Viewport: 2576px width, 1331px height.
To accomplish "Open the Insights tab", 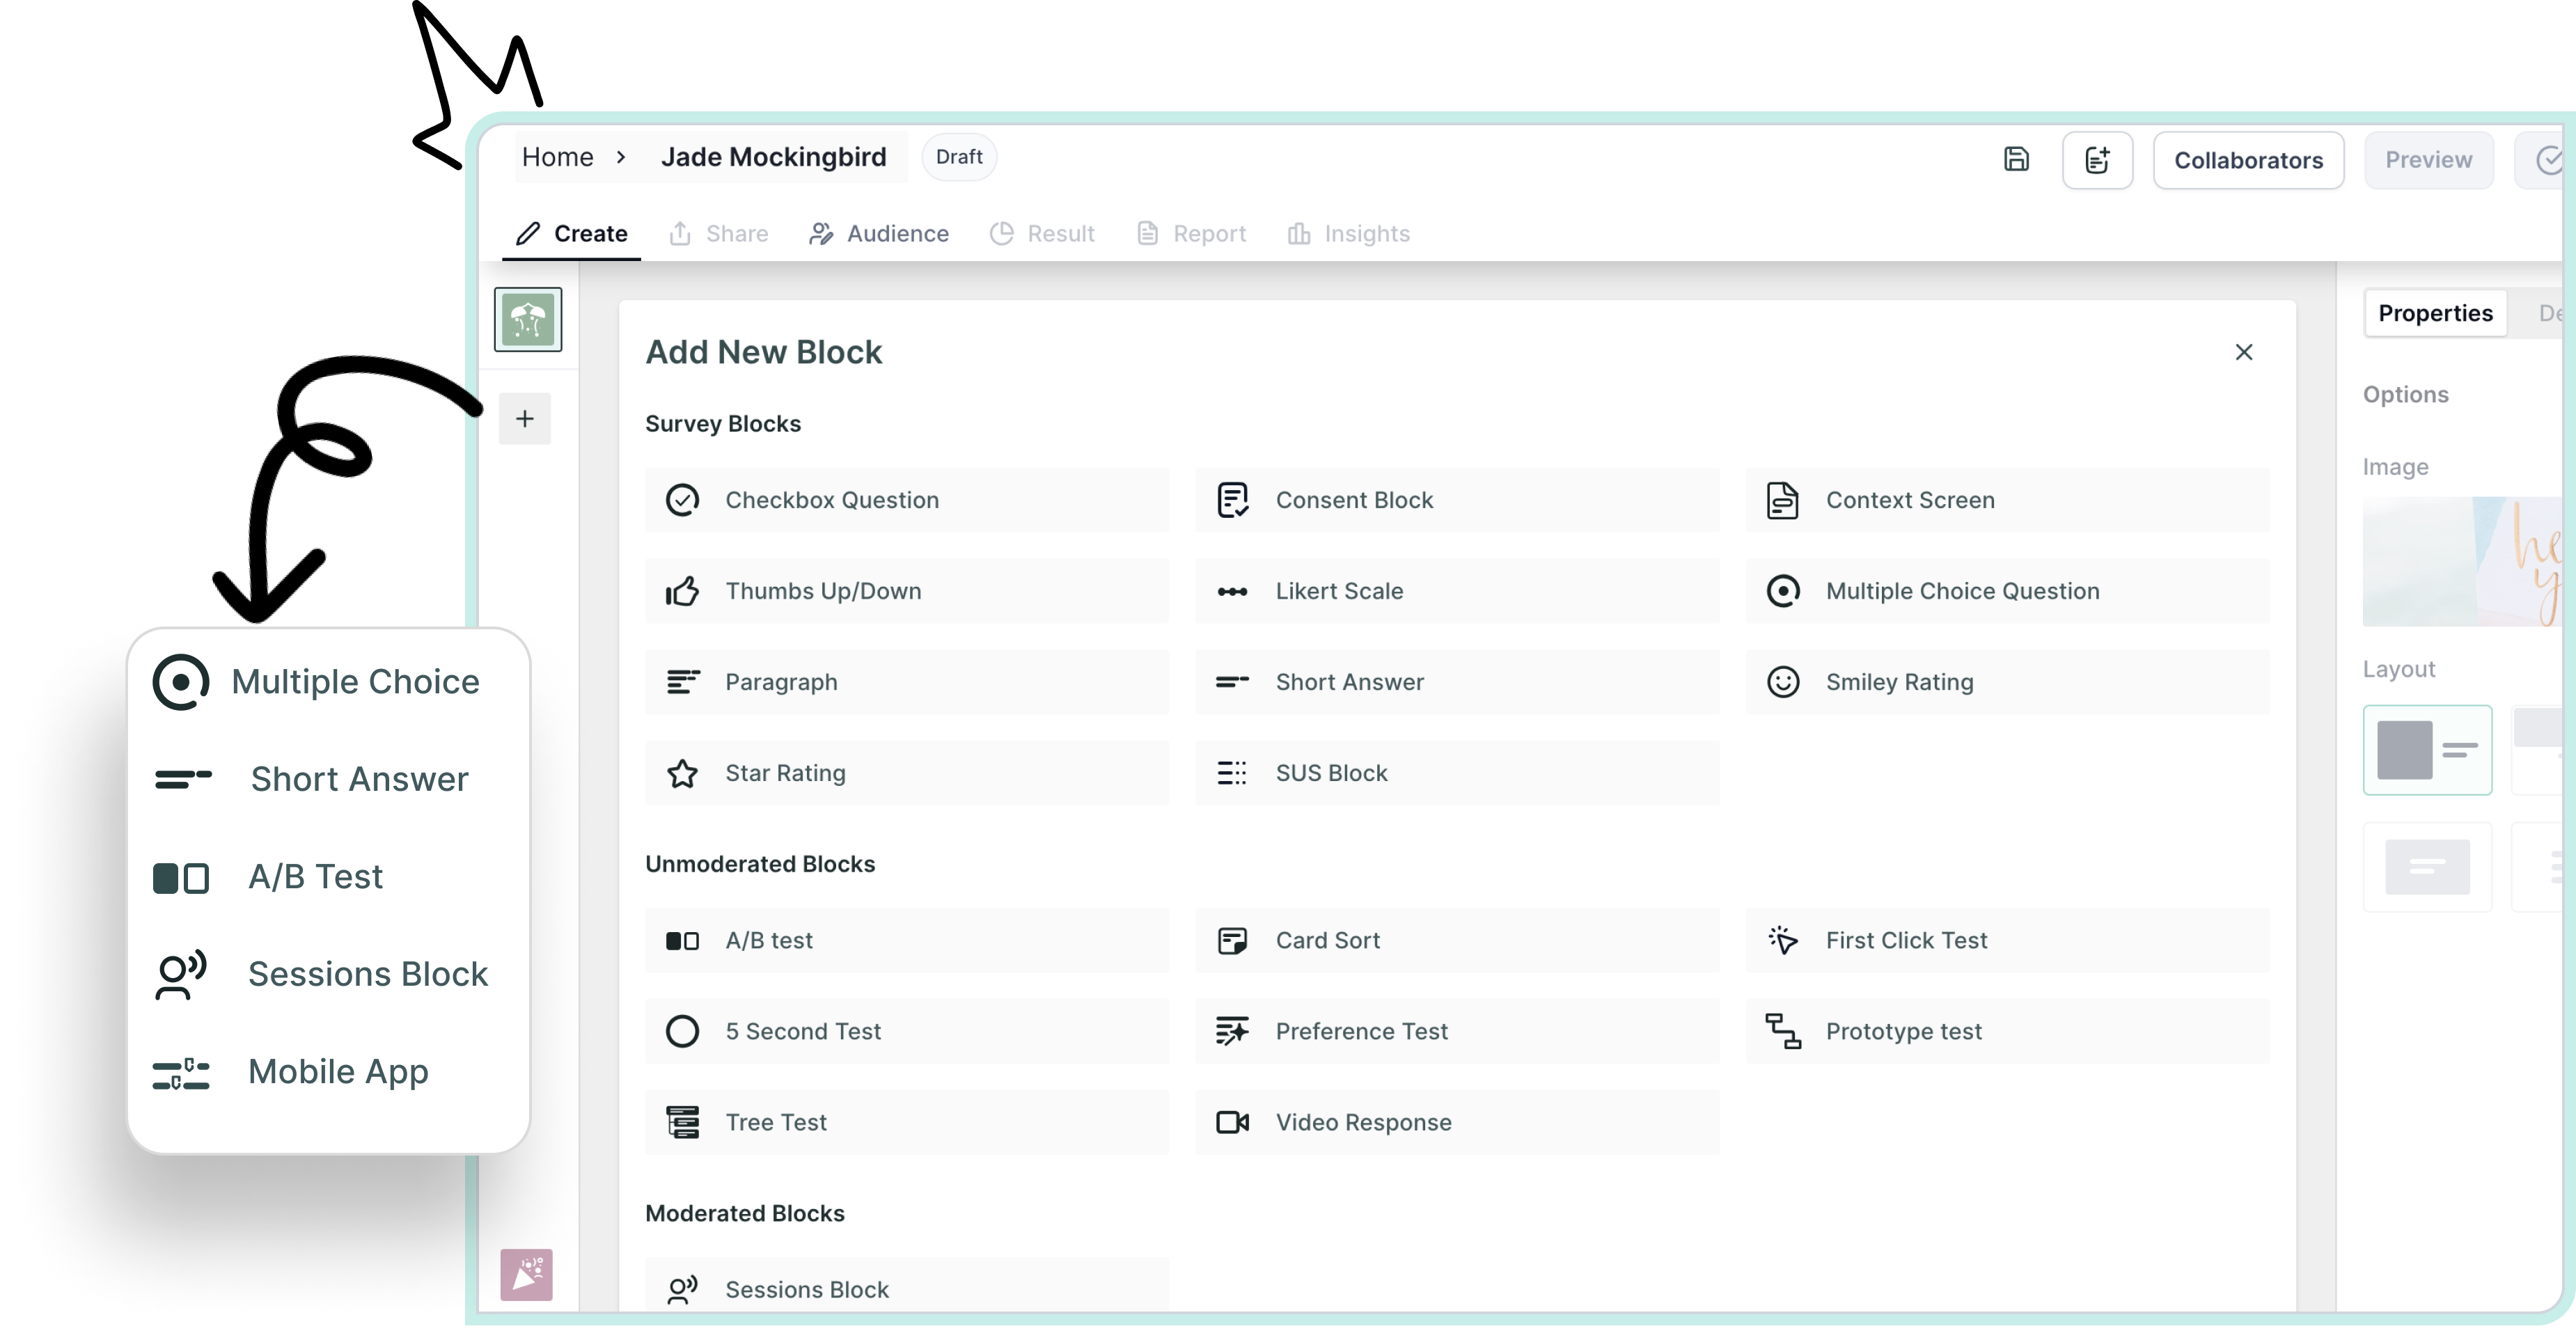I will tap(1348, 234).
